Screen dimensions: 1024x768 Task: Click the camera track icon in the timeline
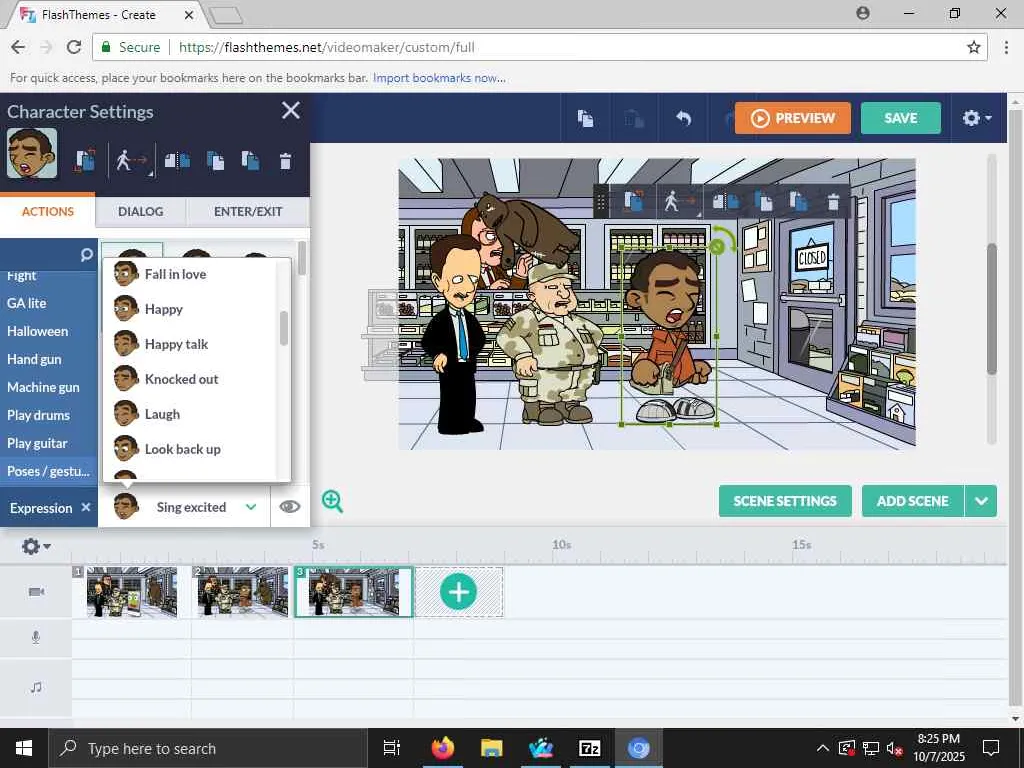(37, 592)
